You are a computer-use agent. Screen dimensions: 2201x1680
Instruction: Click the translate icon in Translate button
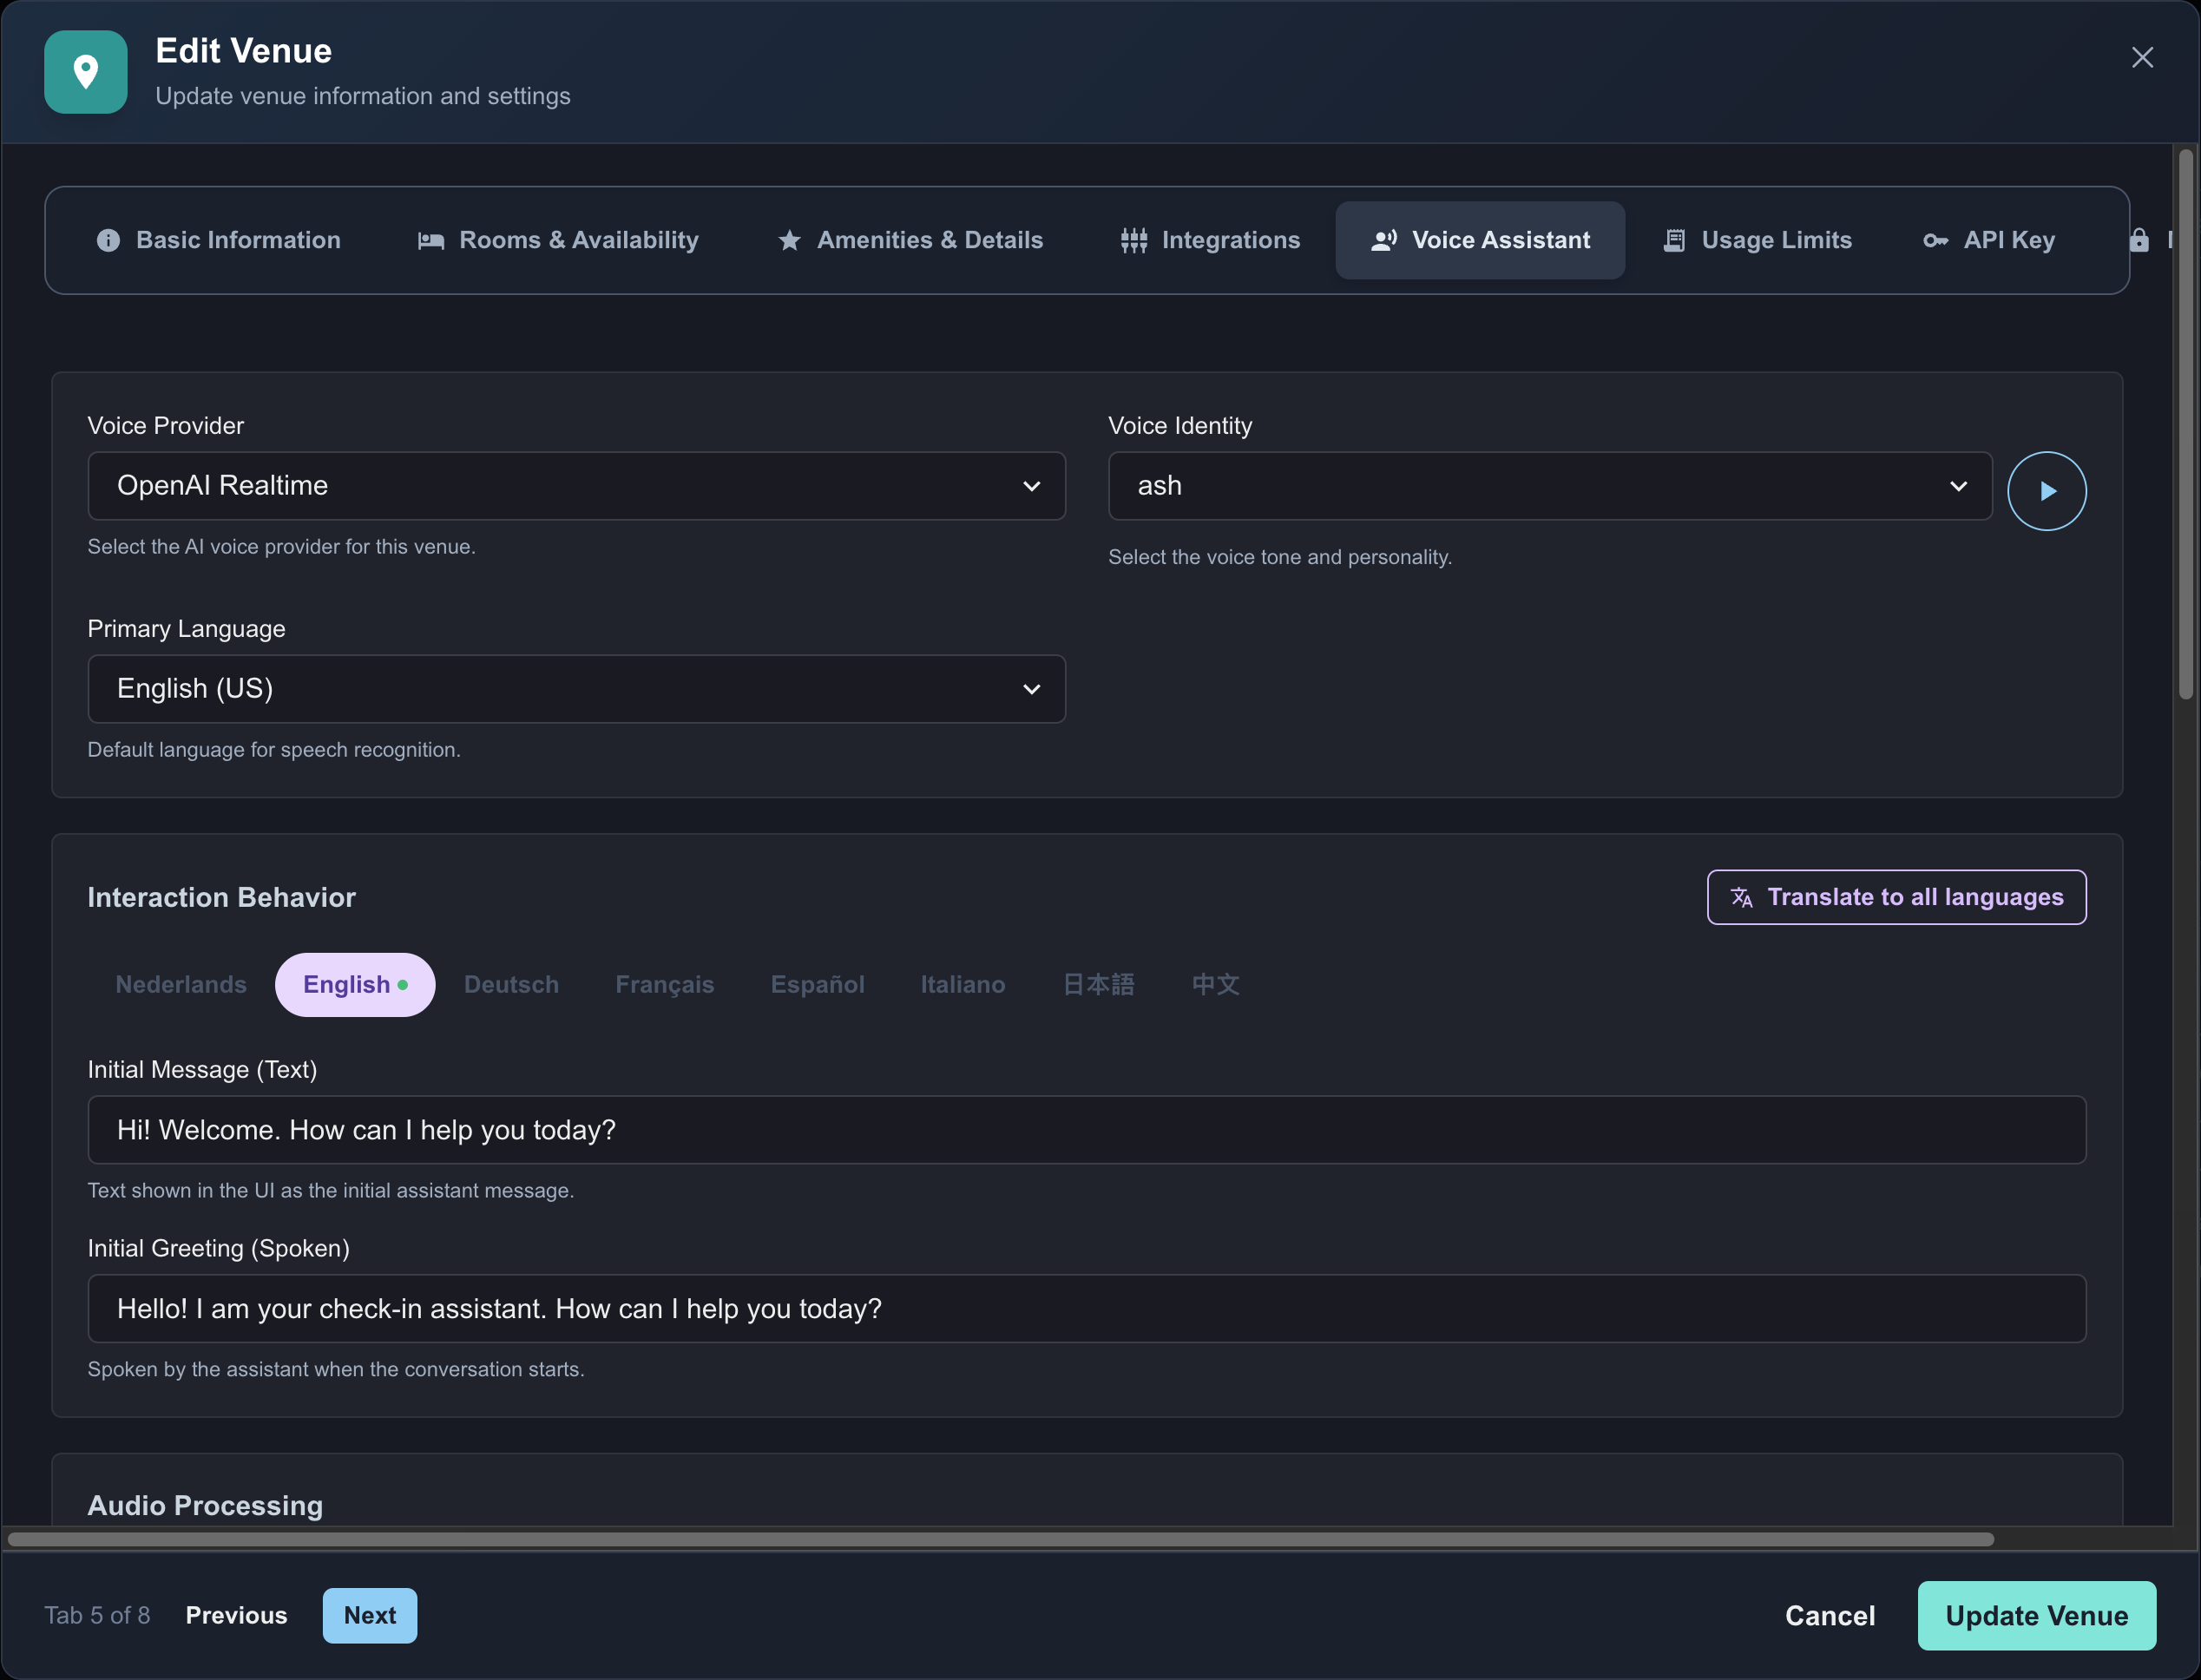pyautogui.click(x=1742, y=897)
